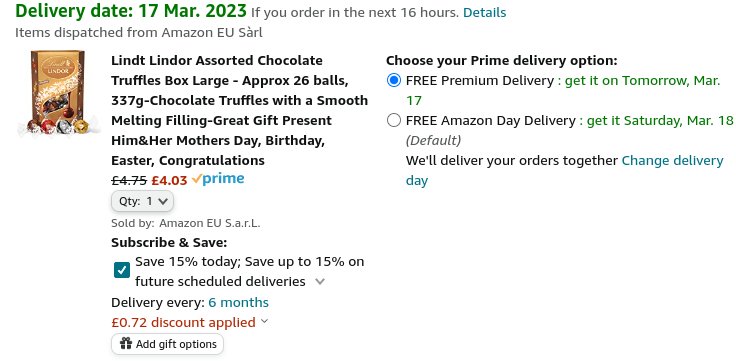Click the £0.72 discount applied text
The height and width of the screenshot is (361, 736).
pos(184,323)
